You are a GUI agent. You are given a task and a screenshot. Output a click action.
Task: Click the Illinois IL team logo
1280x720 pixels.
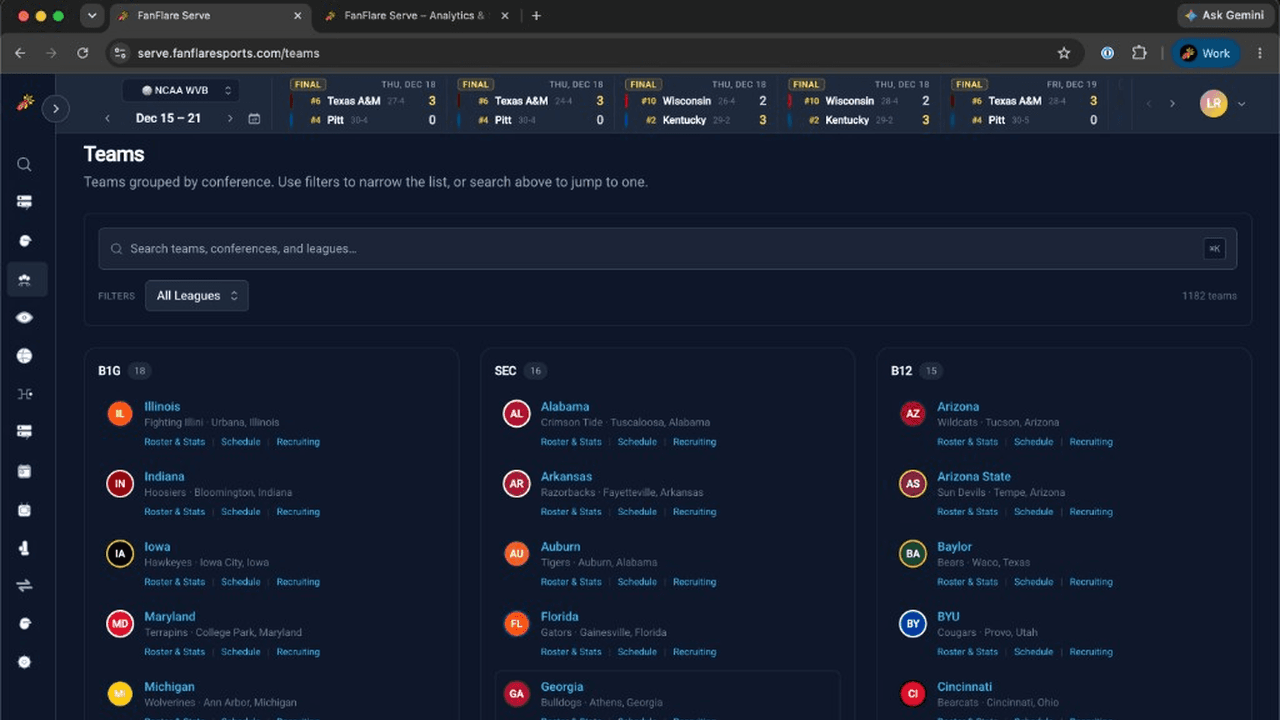click(x=120, y=414)
